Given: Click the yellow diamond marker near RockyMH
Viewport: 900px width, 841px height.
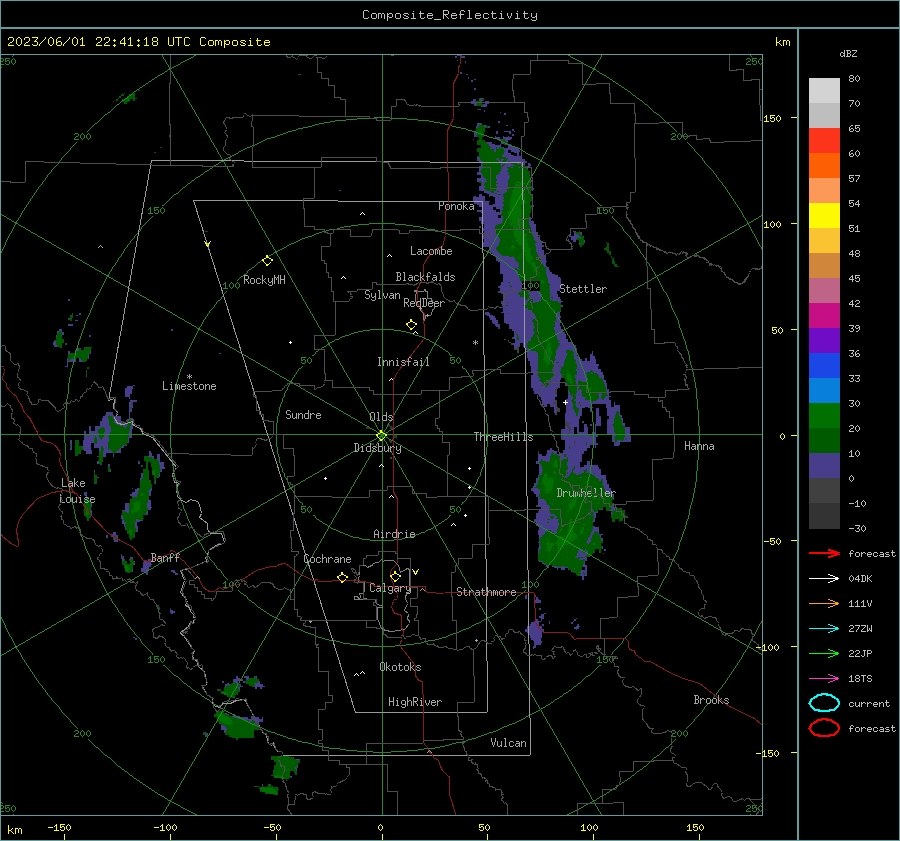Looking at the screenshot, I should 267,261.
